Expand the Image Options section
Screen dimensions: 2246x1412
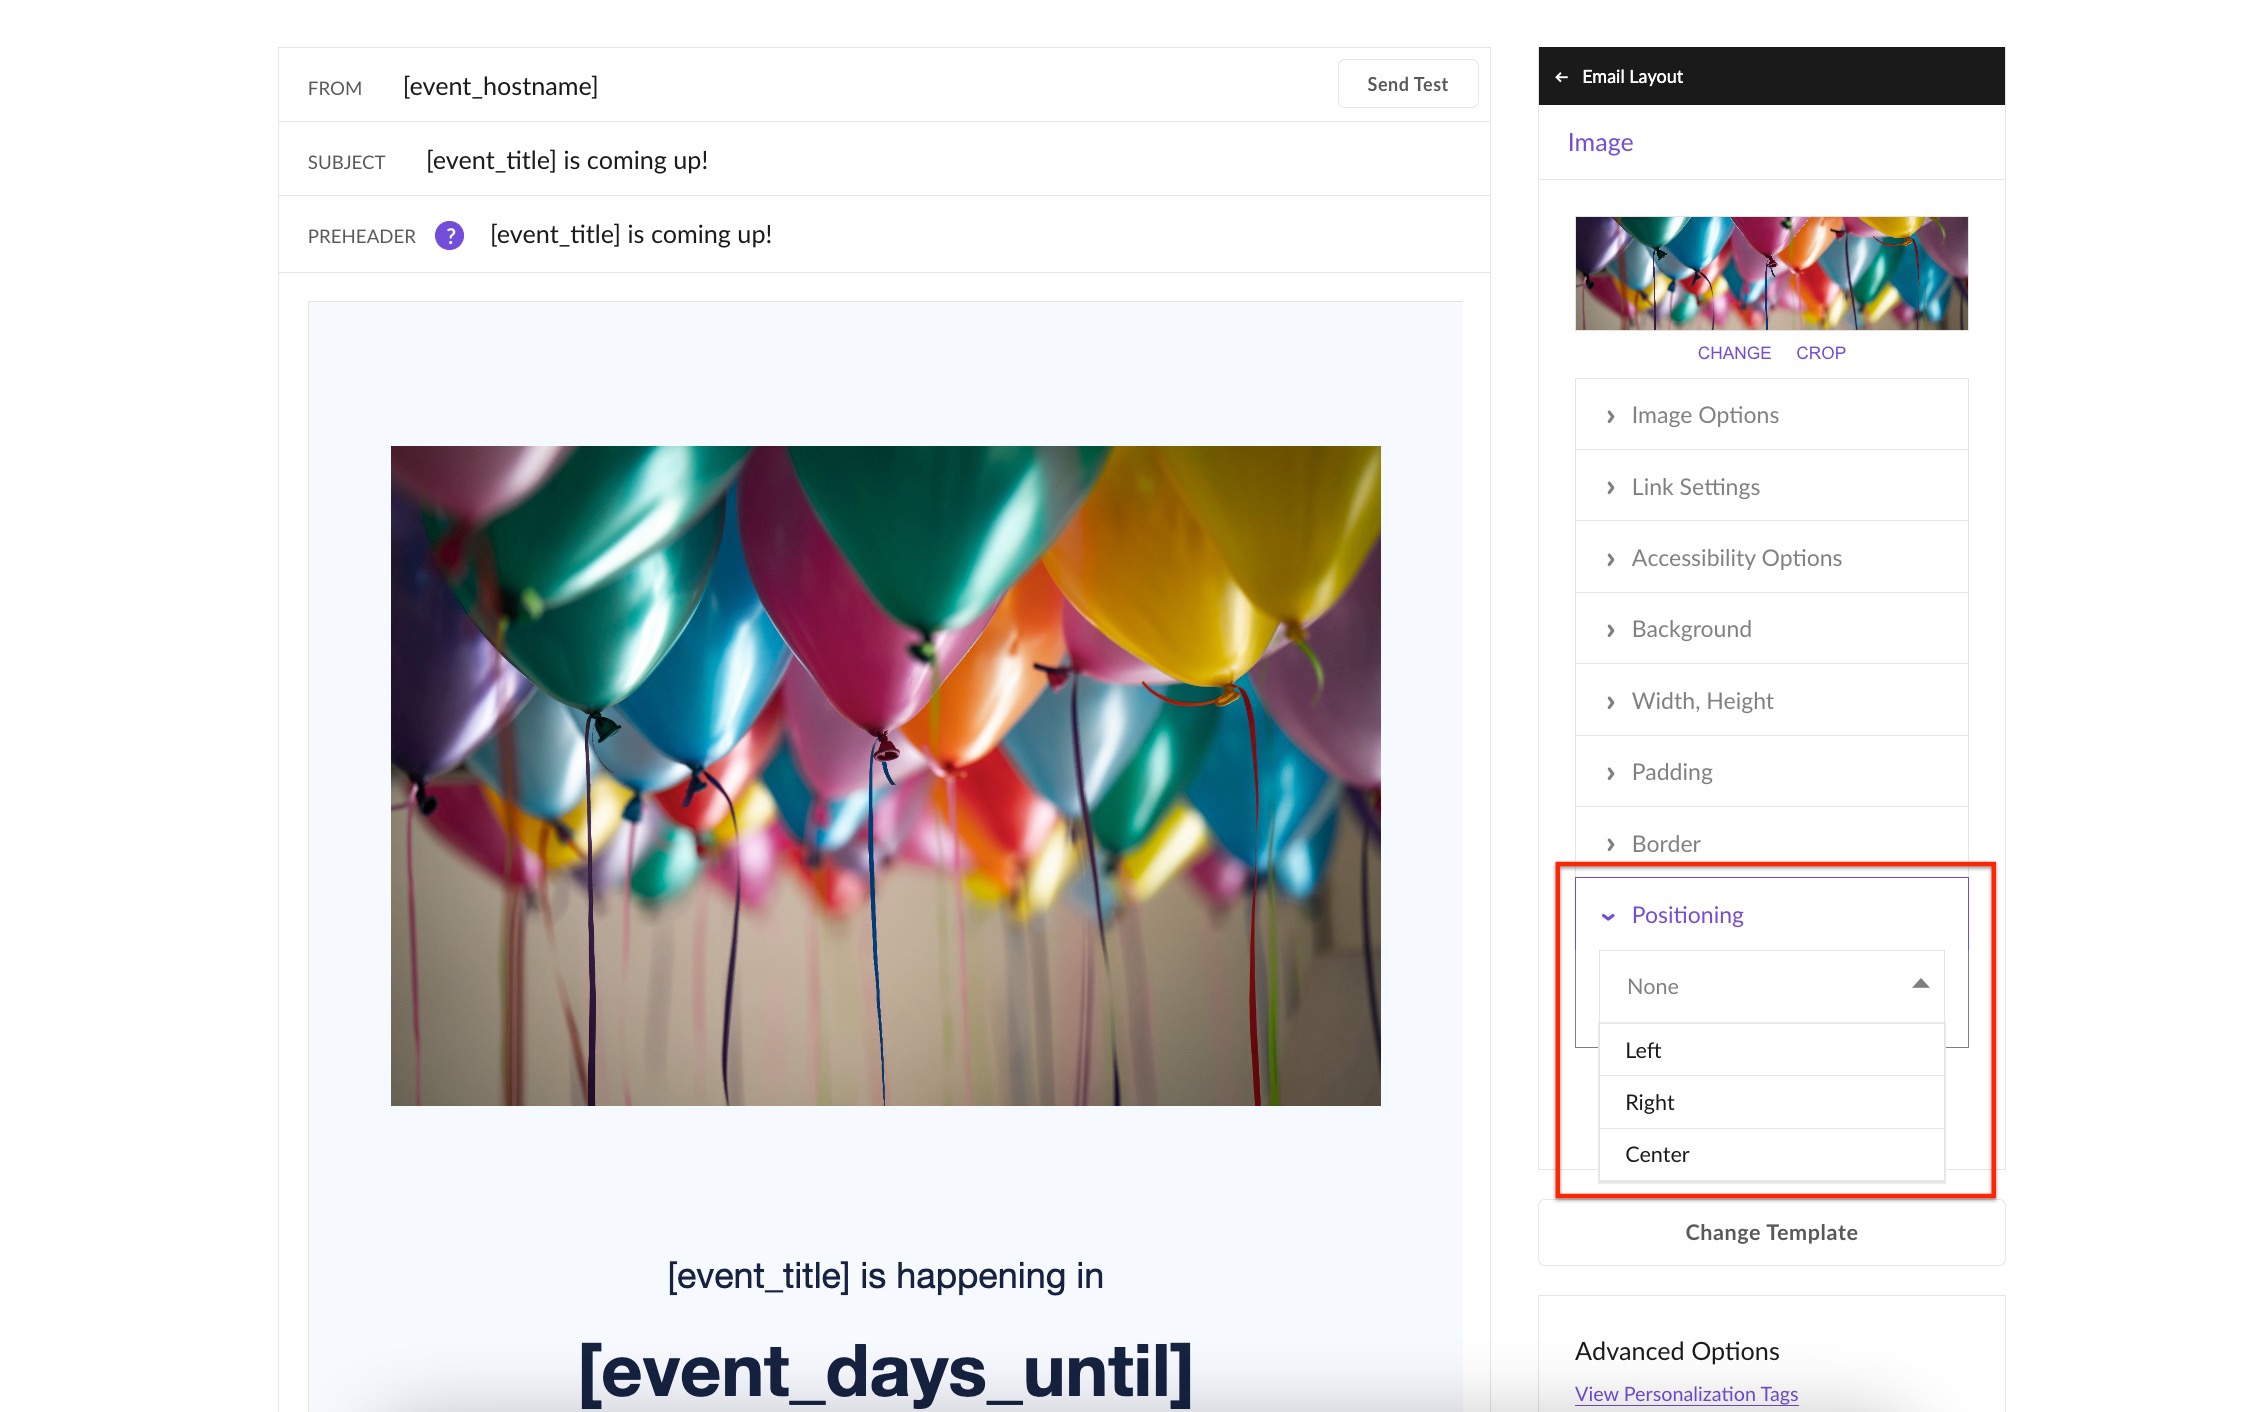pyautogui.click(x=1771, y=415)
